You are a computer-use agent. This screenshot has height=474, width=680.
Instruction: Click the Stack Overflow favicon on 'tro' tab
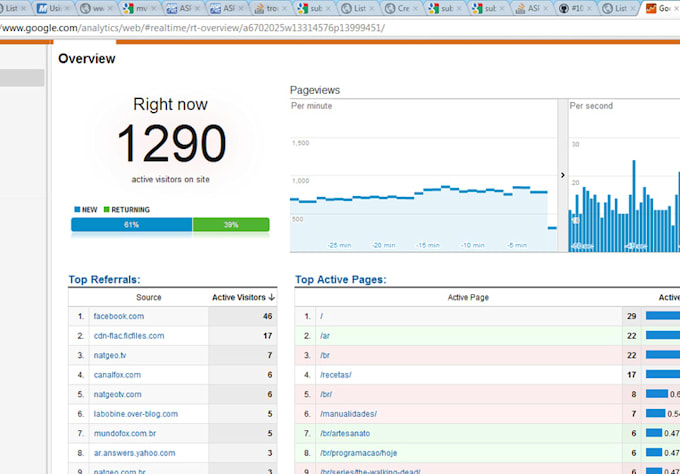(259, 8)
